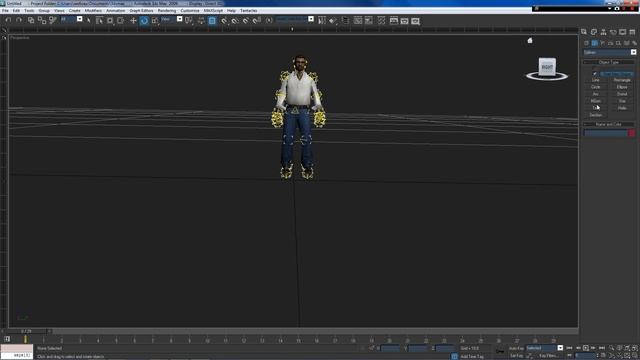Click the Helix shape button

click(x=622, y=108)
